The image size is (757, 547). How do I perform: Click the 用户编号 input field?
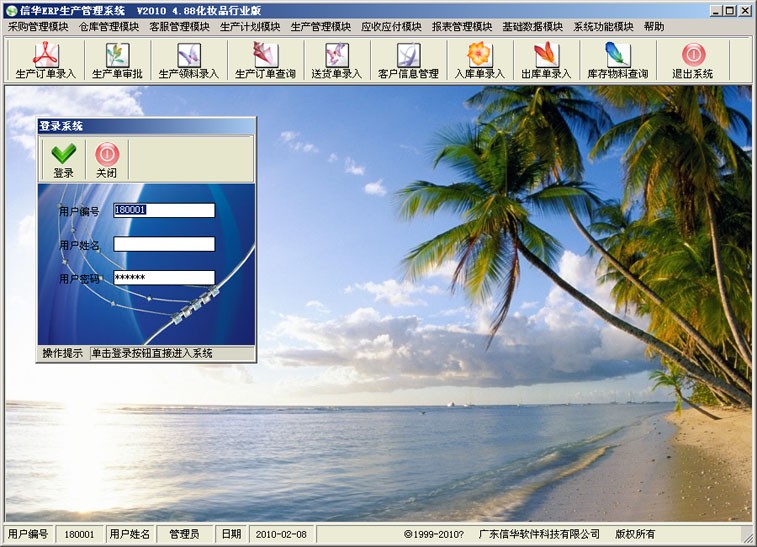tap(164, 210)
